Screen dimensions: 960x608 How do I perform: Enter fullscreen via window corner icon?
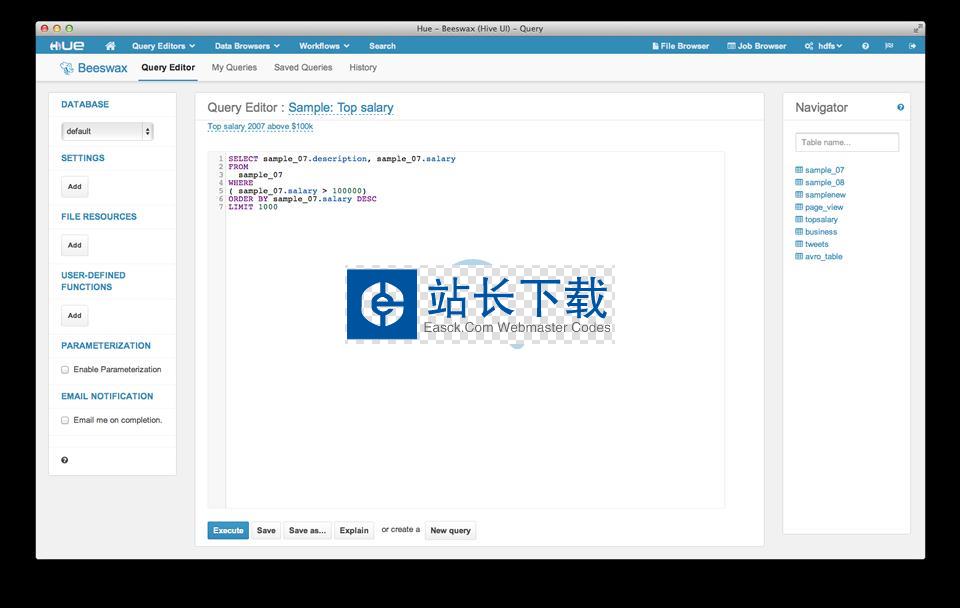pyautogui.click(x=917, y=28)
